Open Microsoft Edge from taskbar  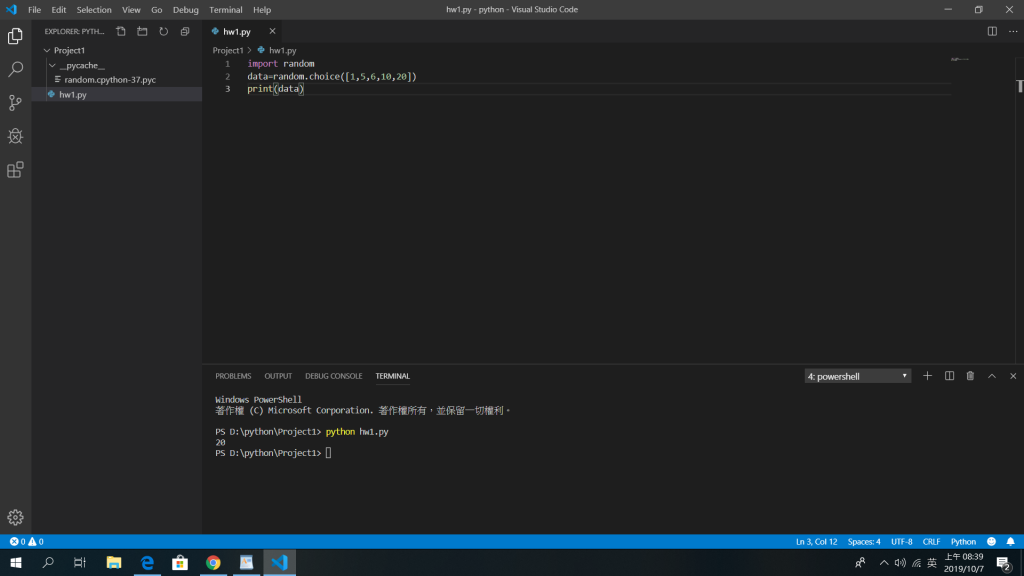[x=147, y=562]
